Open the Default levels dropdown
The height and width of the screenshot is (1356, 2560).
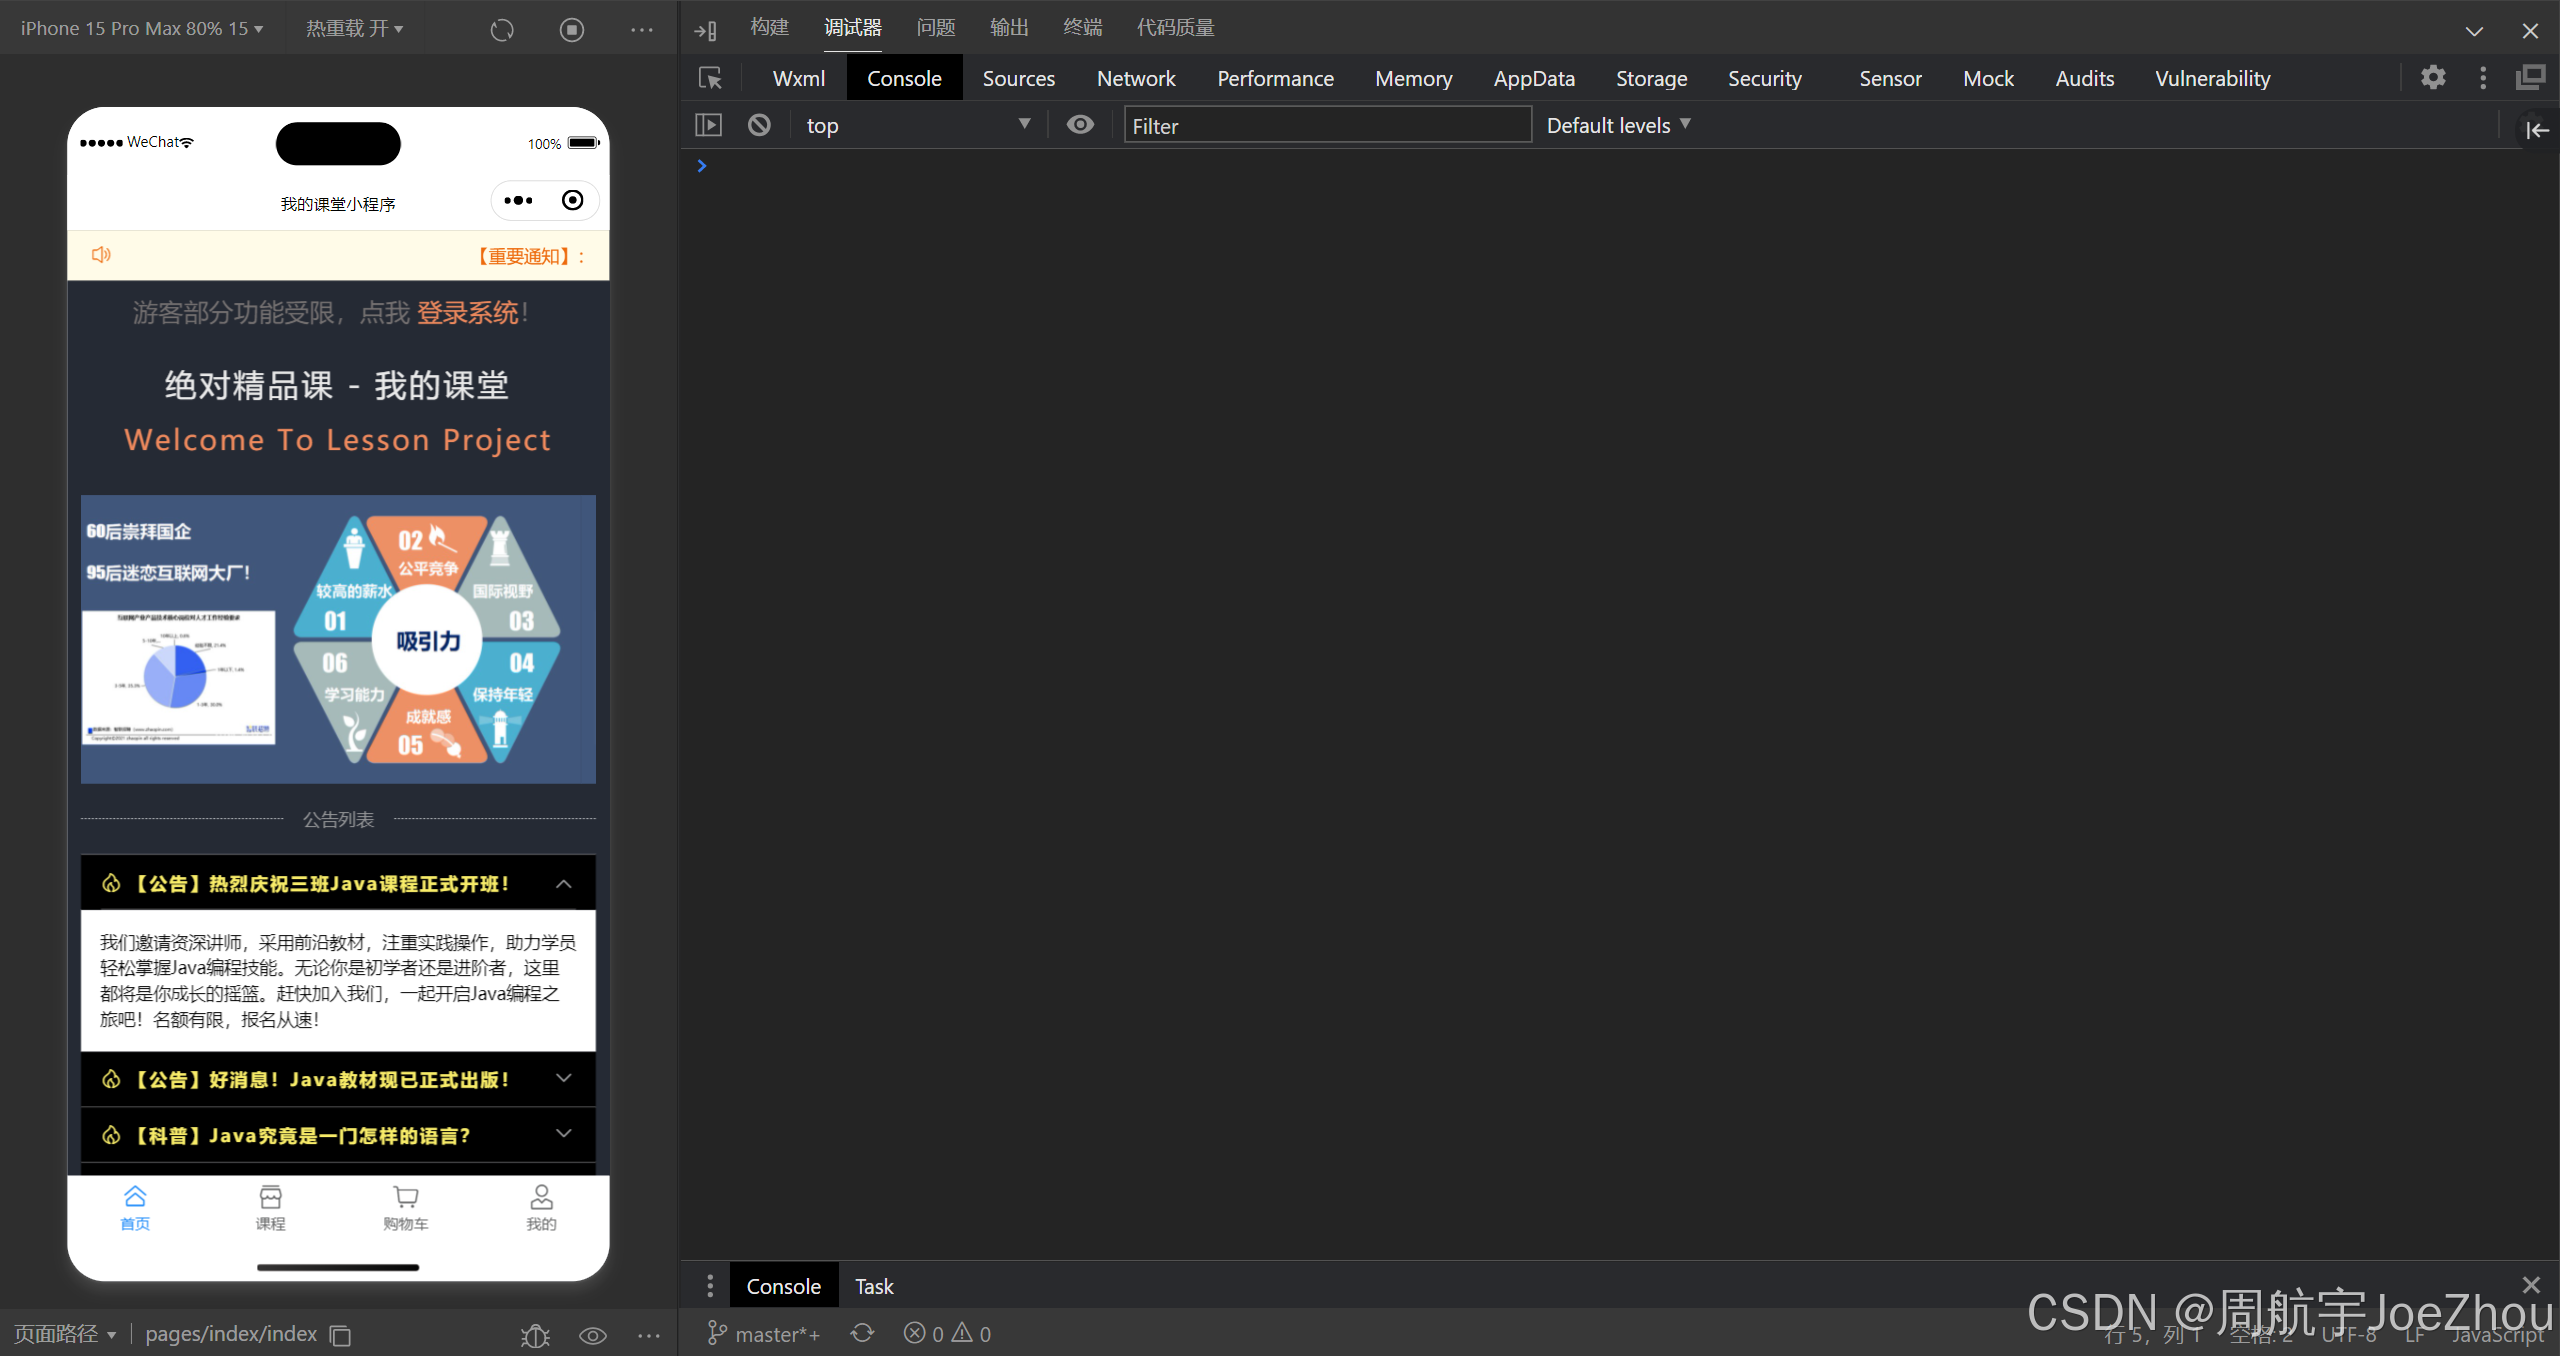point(1617,125)
